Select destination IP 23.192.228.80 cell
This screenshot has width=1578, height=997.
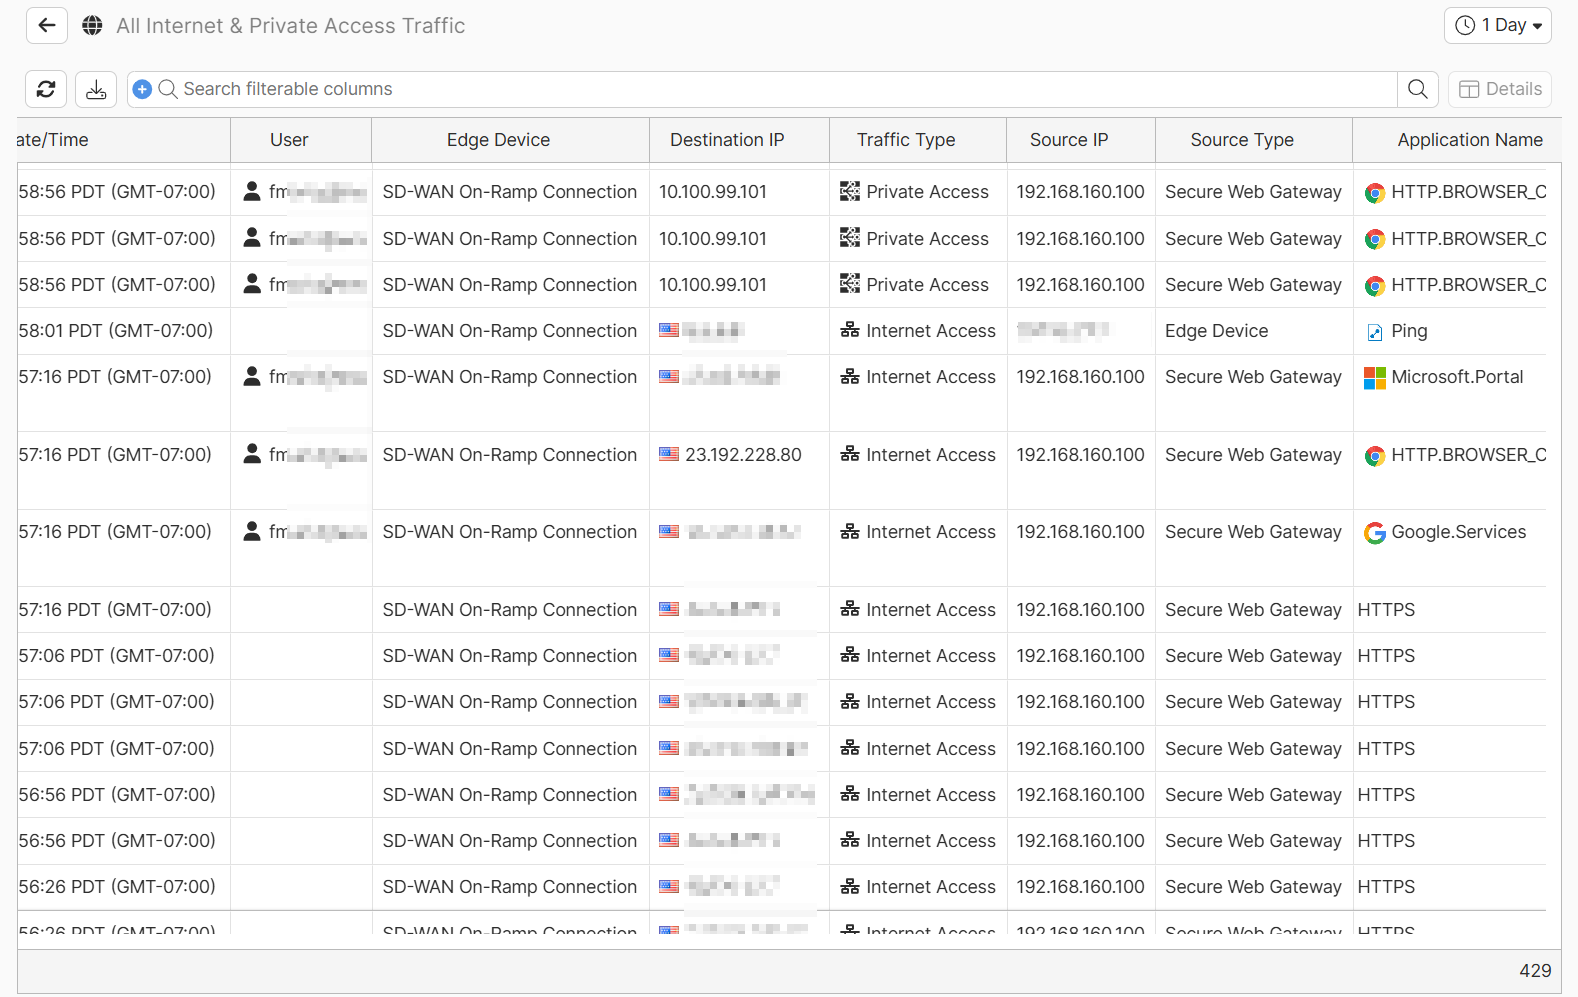pos(743,455)
